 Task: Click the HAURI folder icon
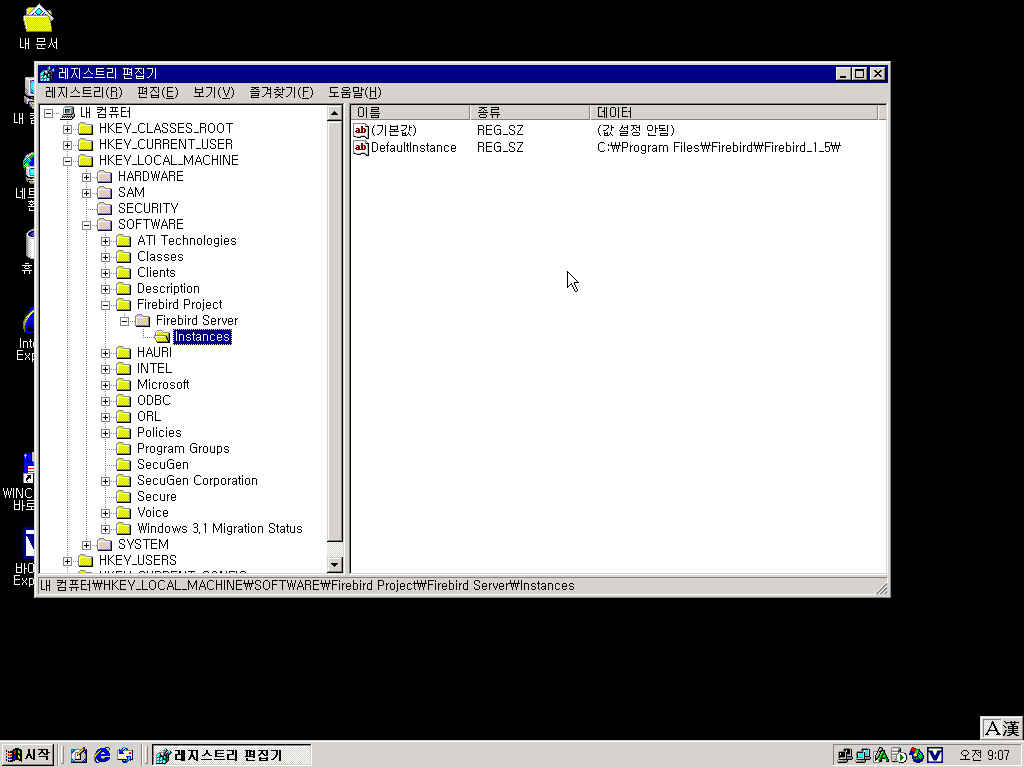123,353
